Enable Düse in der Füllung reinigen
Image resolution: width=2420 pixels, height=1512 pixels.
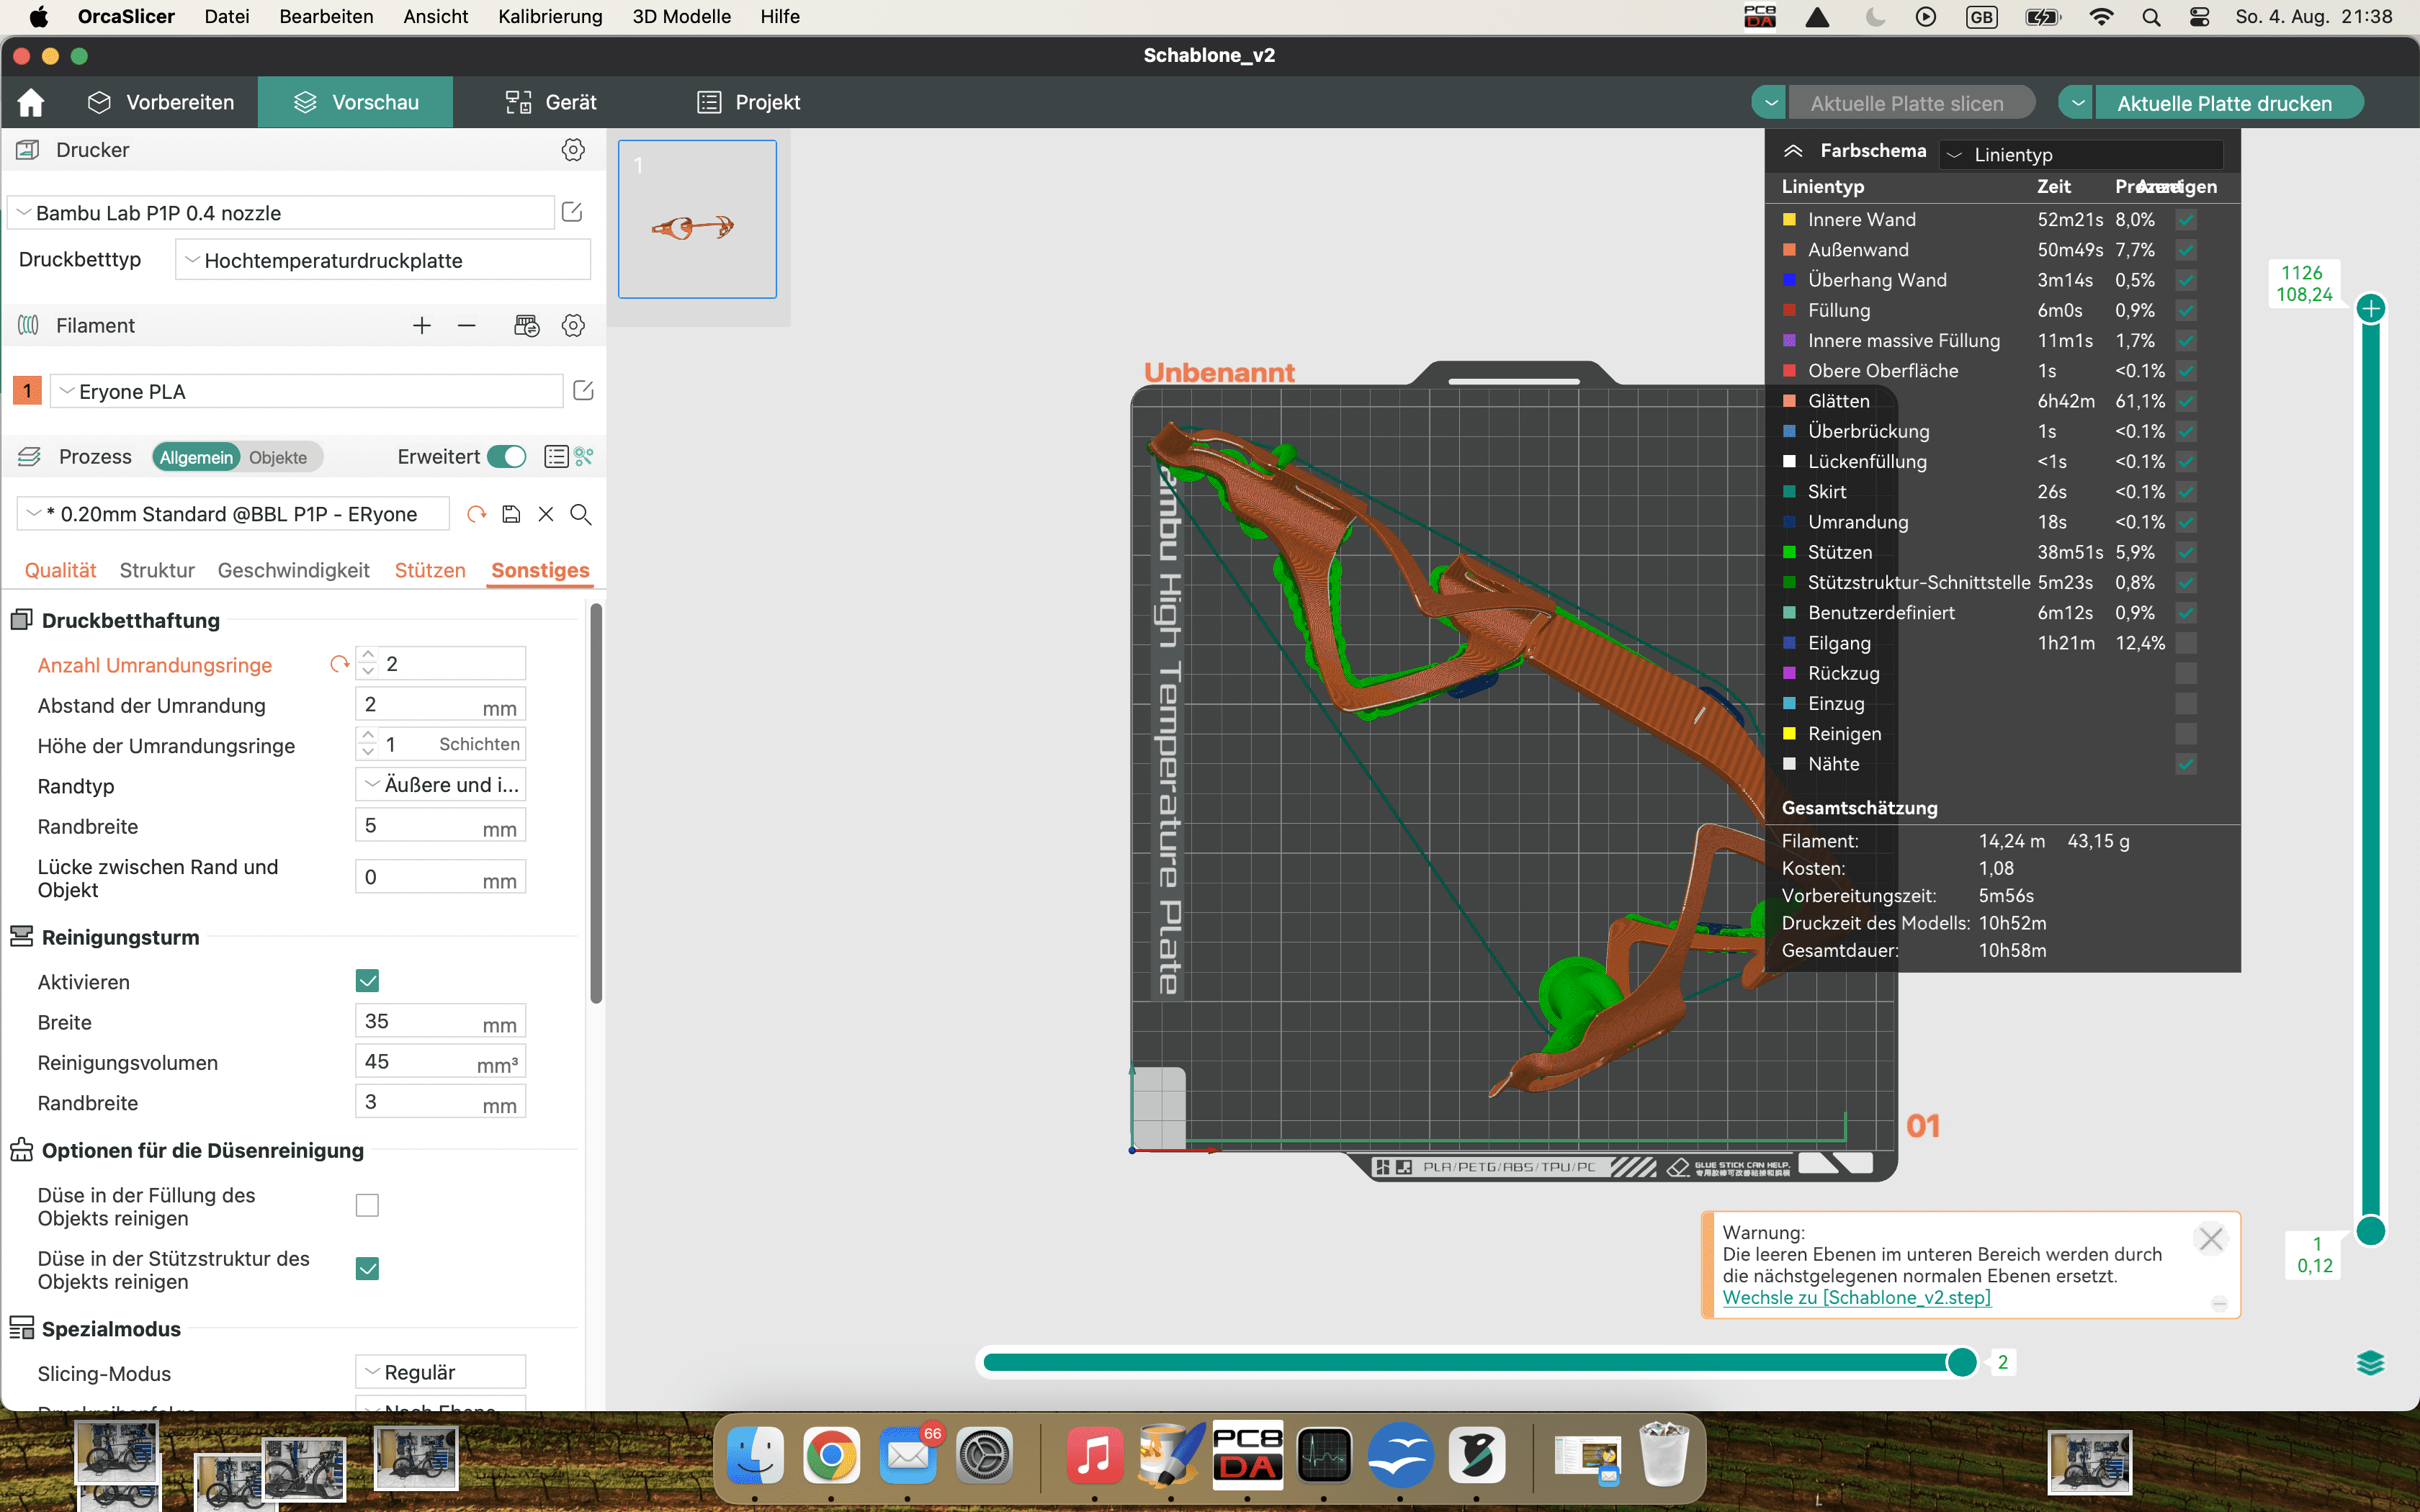pyautogui.click(x=367, y=1205)
